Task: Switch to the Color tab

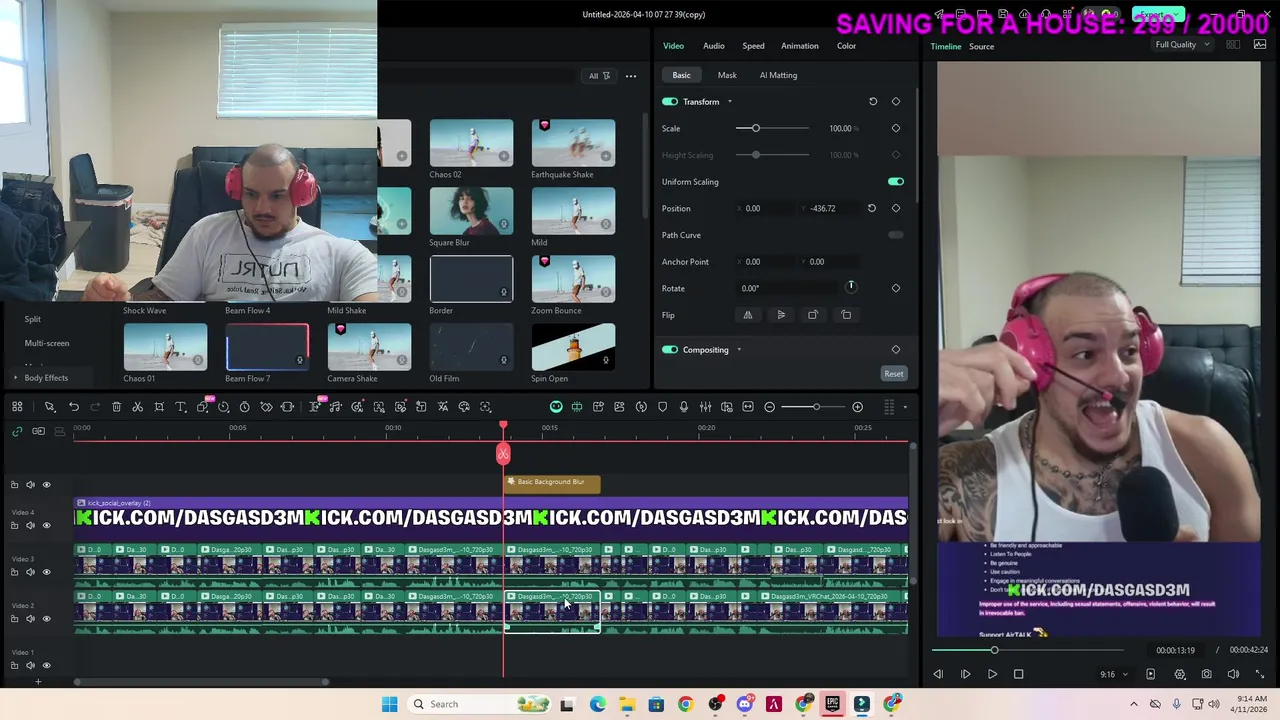Action: 846,46
